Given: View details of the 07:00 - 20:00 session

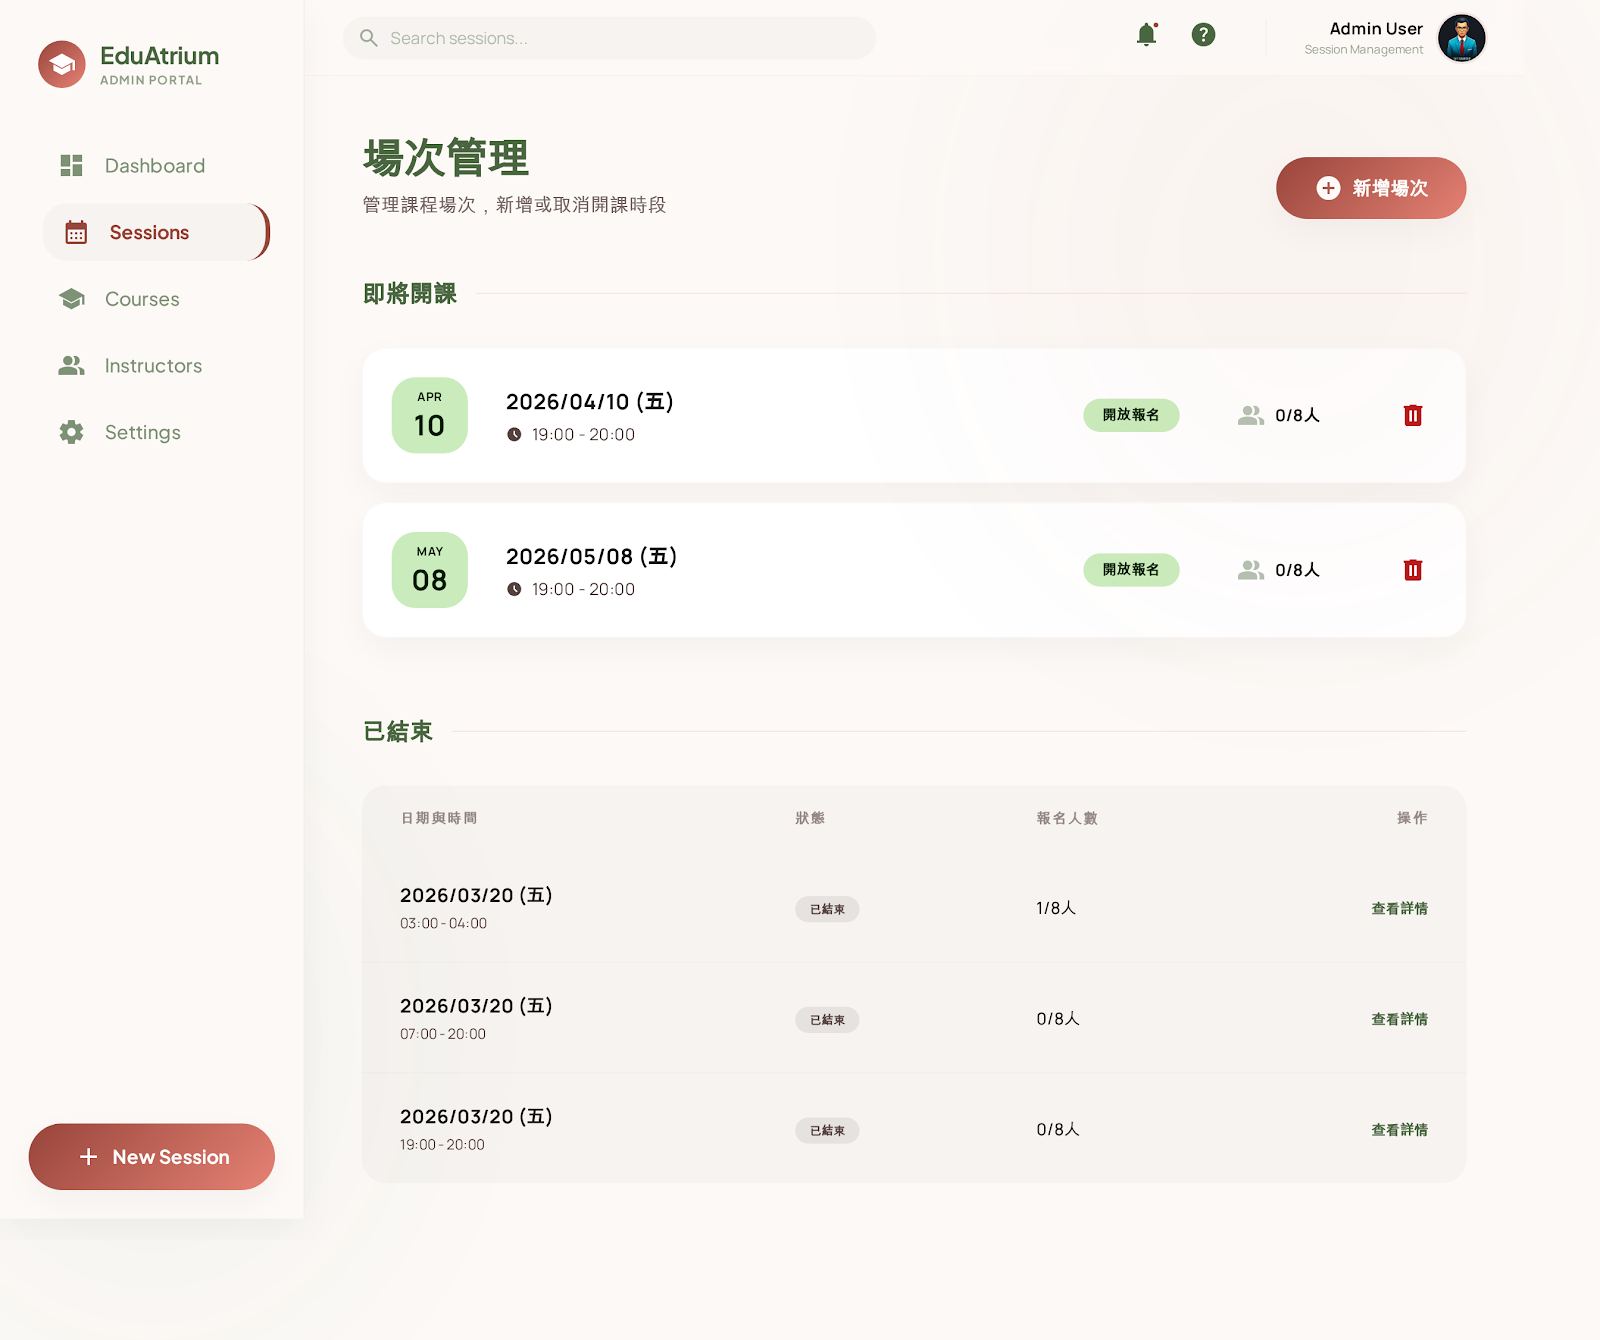Looking at the screenshot, I should coord(1398,1019).
